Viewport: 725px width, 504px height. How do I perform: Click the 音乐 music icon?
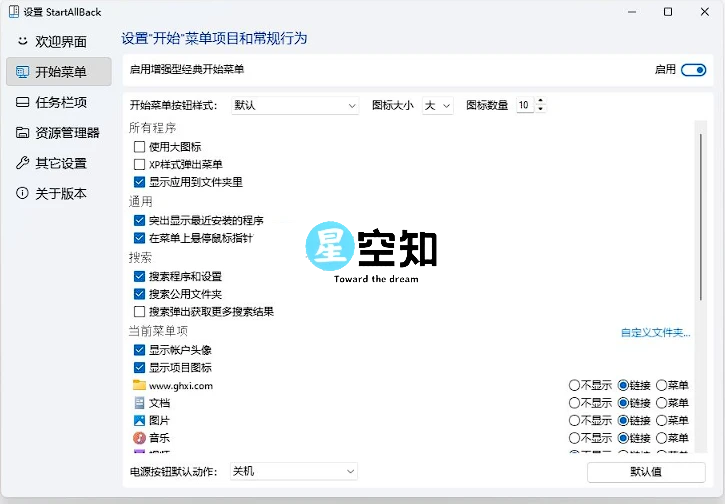(139, 437)
